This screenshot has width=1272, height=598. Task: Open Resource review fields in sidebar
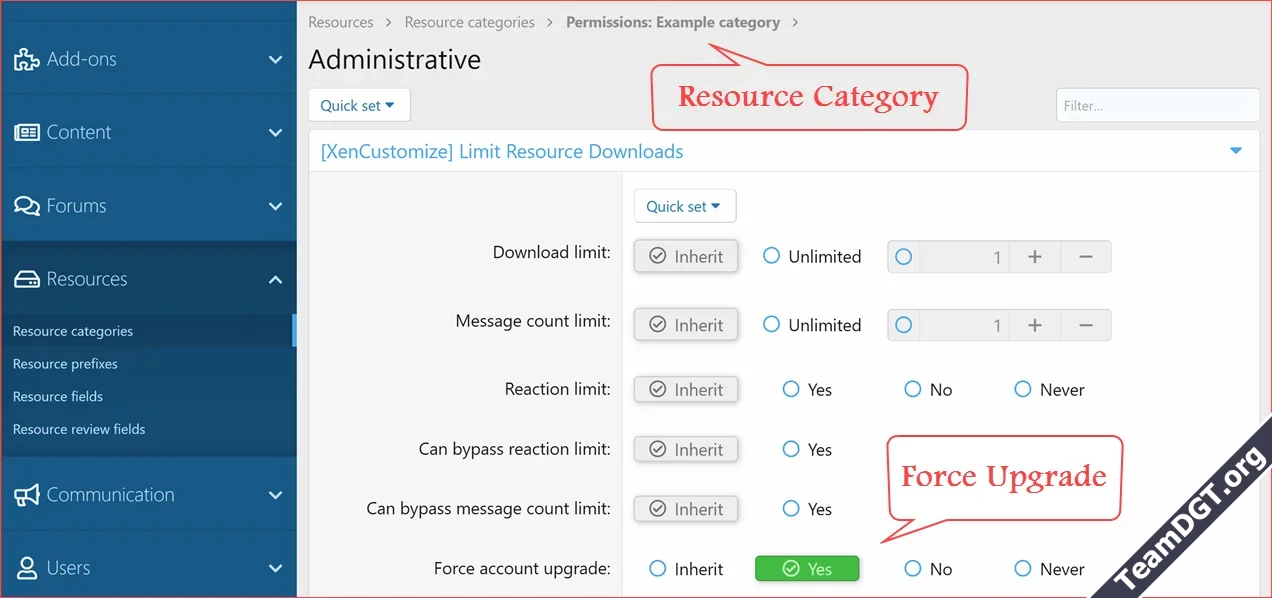[x=79, y=429]
